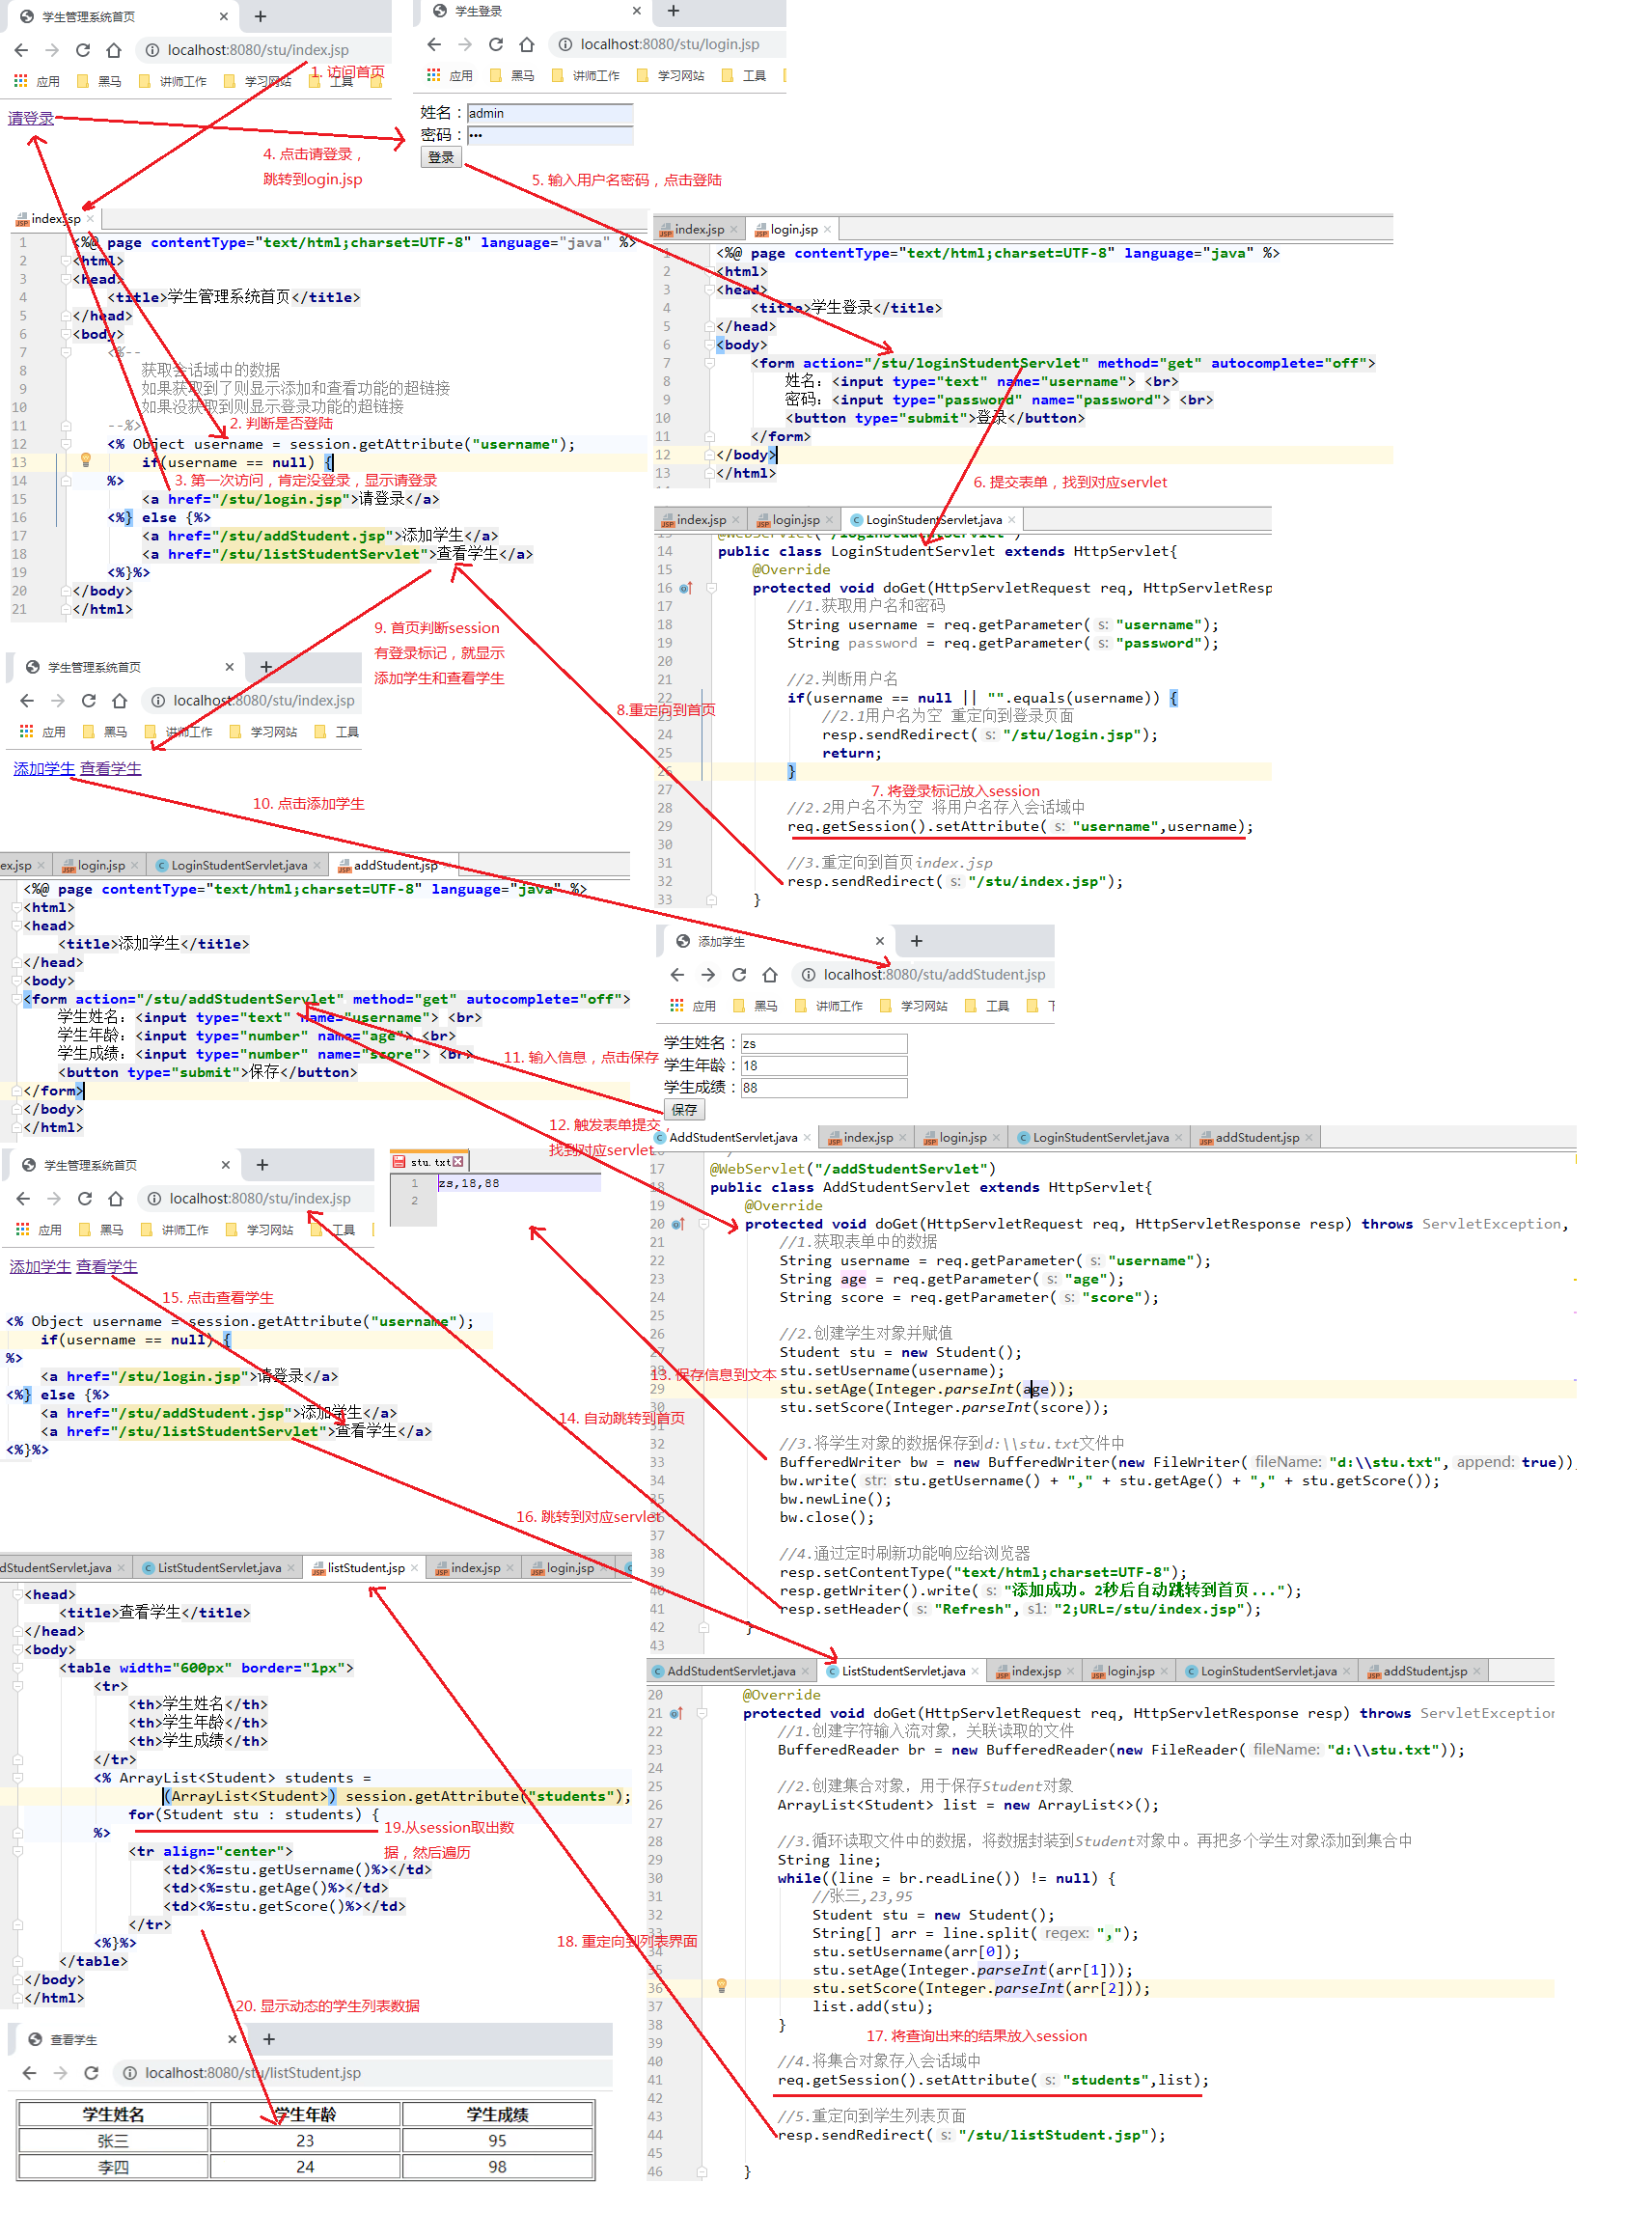Click reload in the 学生登录 login.jsp browser

click(x=496, y=44)
